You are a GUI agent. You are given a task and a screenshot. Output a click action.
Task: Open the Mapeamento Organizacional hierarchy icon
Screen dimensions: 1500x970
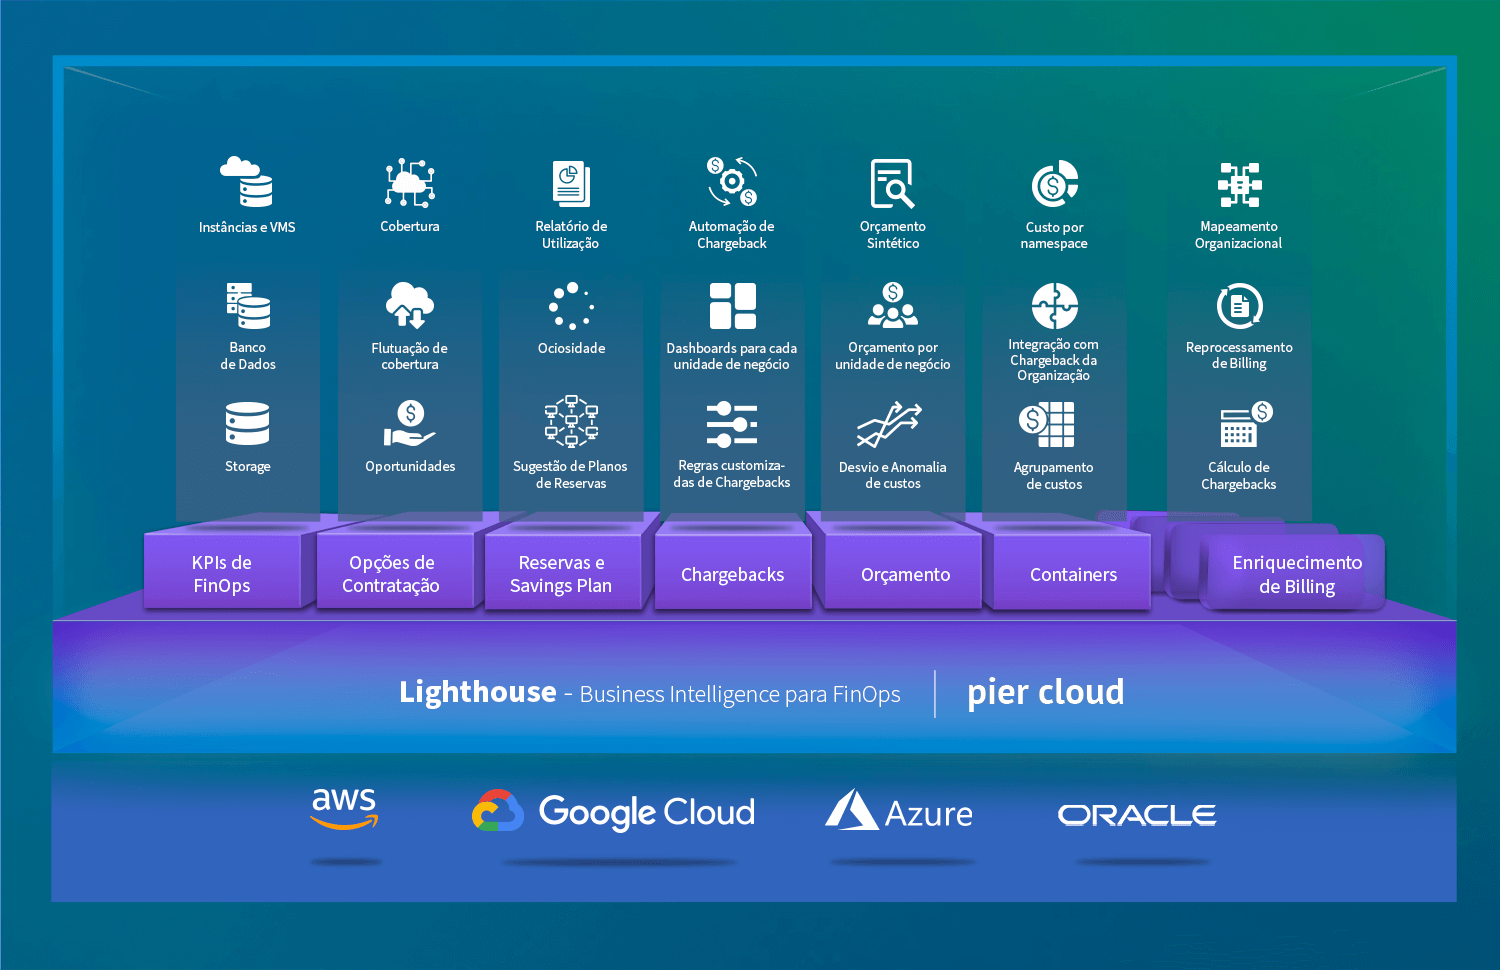tap(1239, 184)
